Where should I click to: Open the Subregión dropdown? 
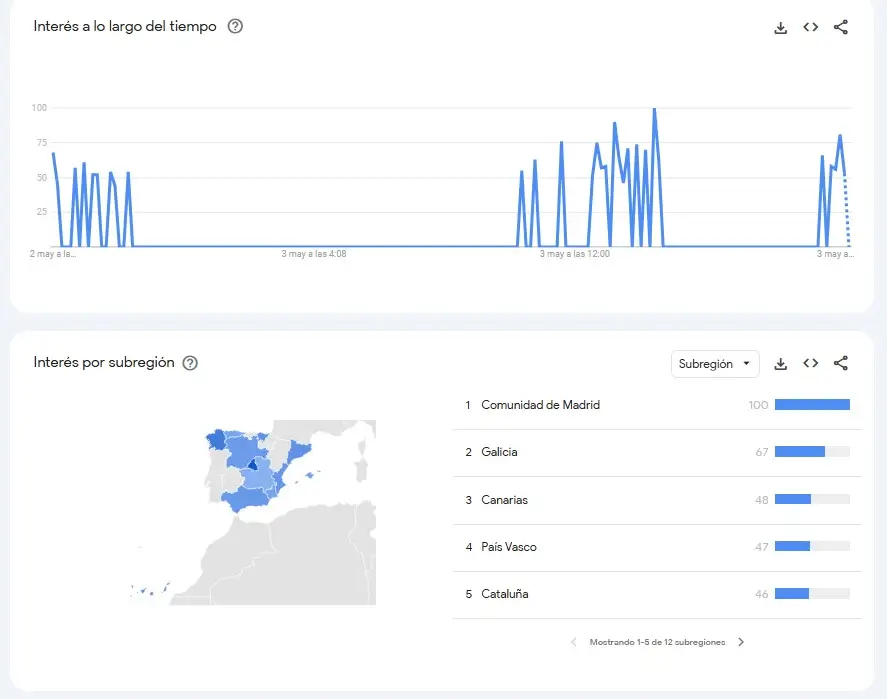(714, 364)
